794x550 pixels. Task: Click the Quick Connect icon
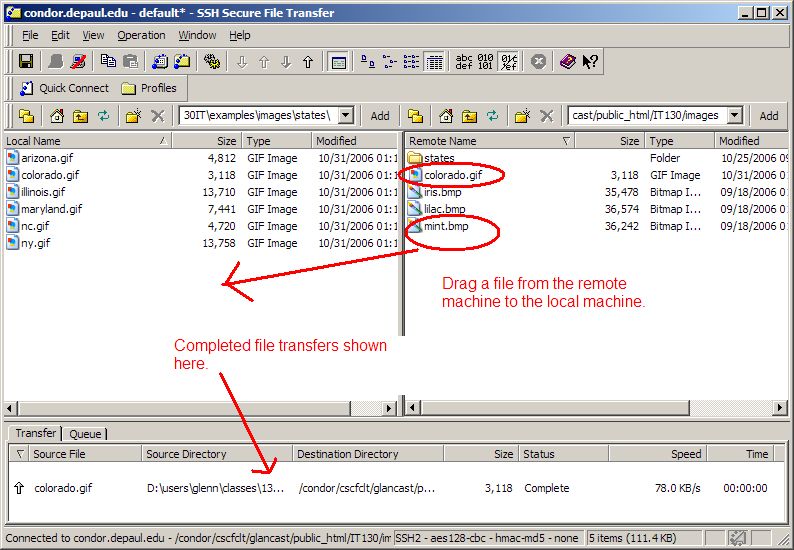(x=26, y=88)
